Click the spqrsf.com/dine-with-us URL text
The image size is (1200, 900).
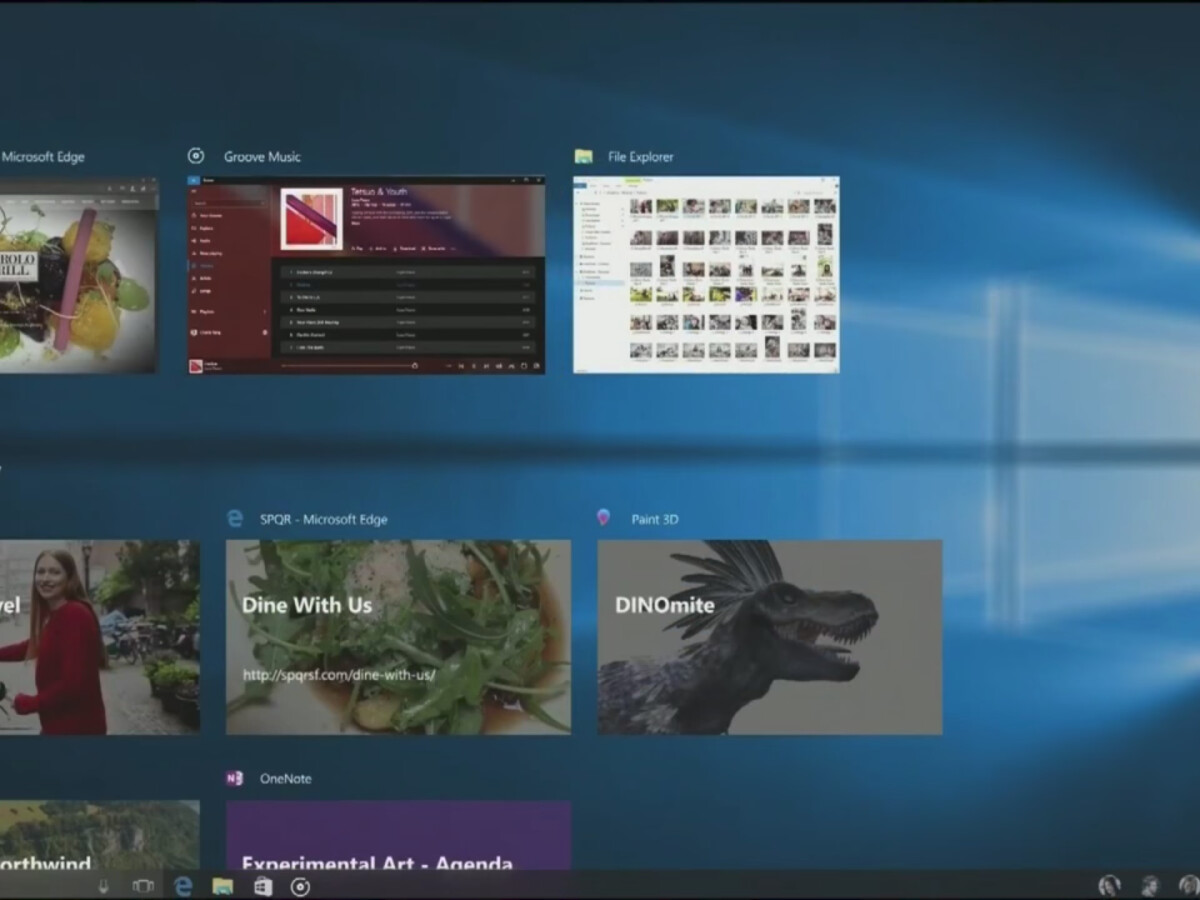(x=338, y=675)
